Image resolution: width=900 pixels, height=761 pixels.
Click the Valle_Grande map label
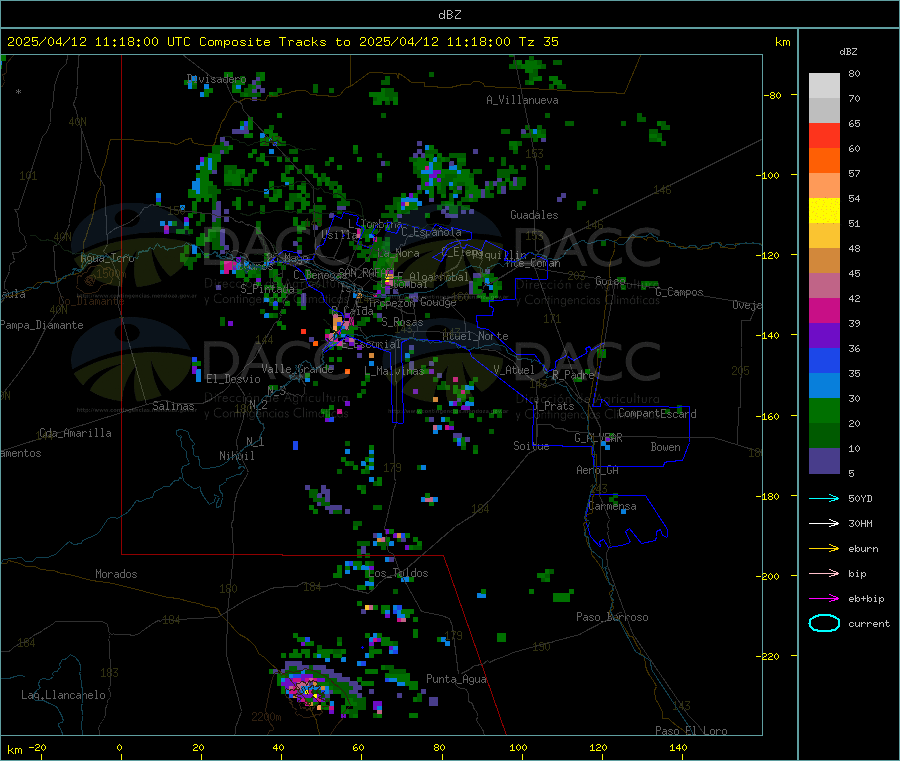(298, 369)
